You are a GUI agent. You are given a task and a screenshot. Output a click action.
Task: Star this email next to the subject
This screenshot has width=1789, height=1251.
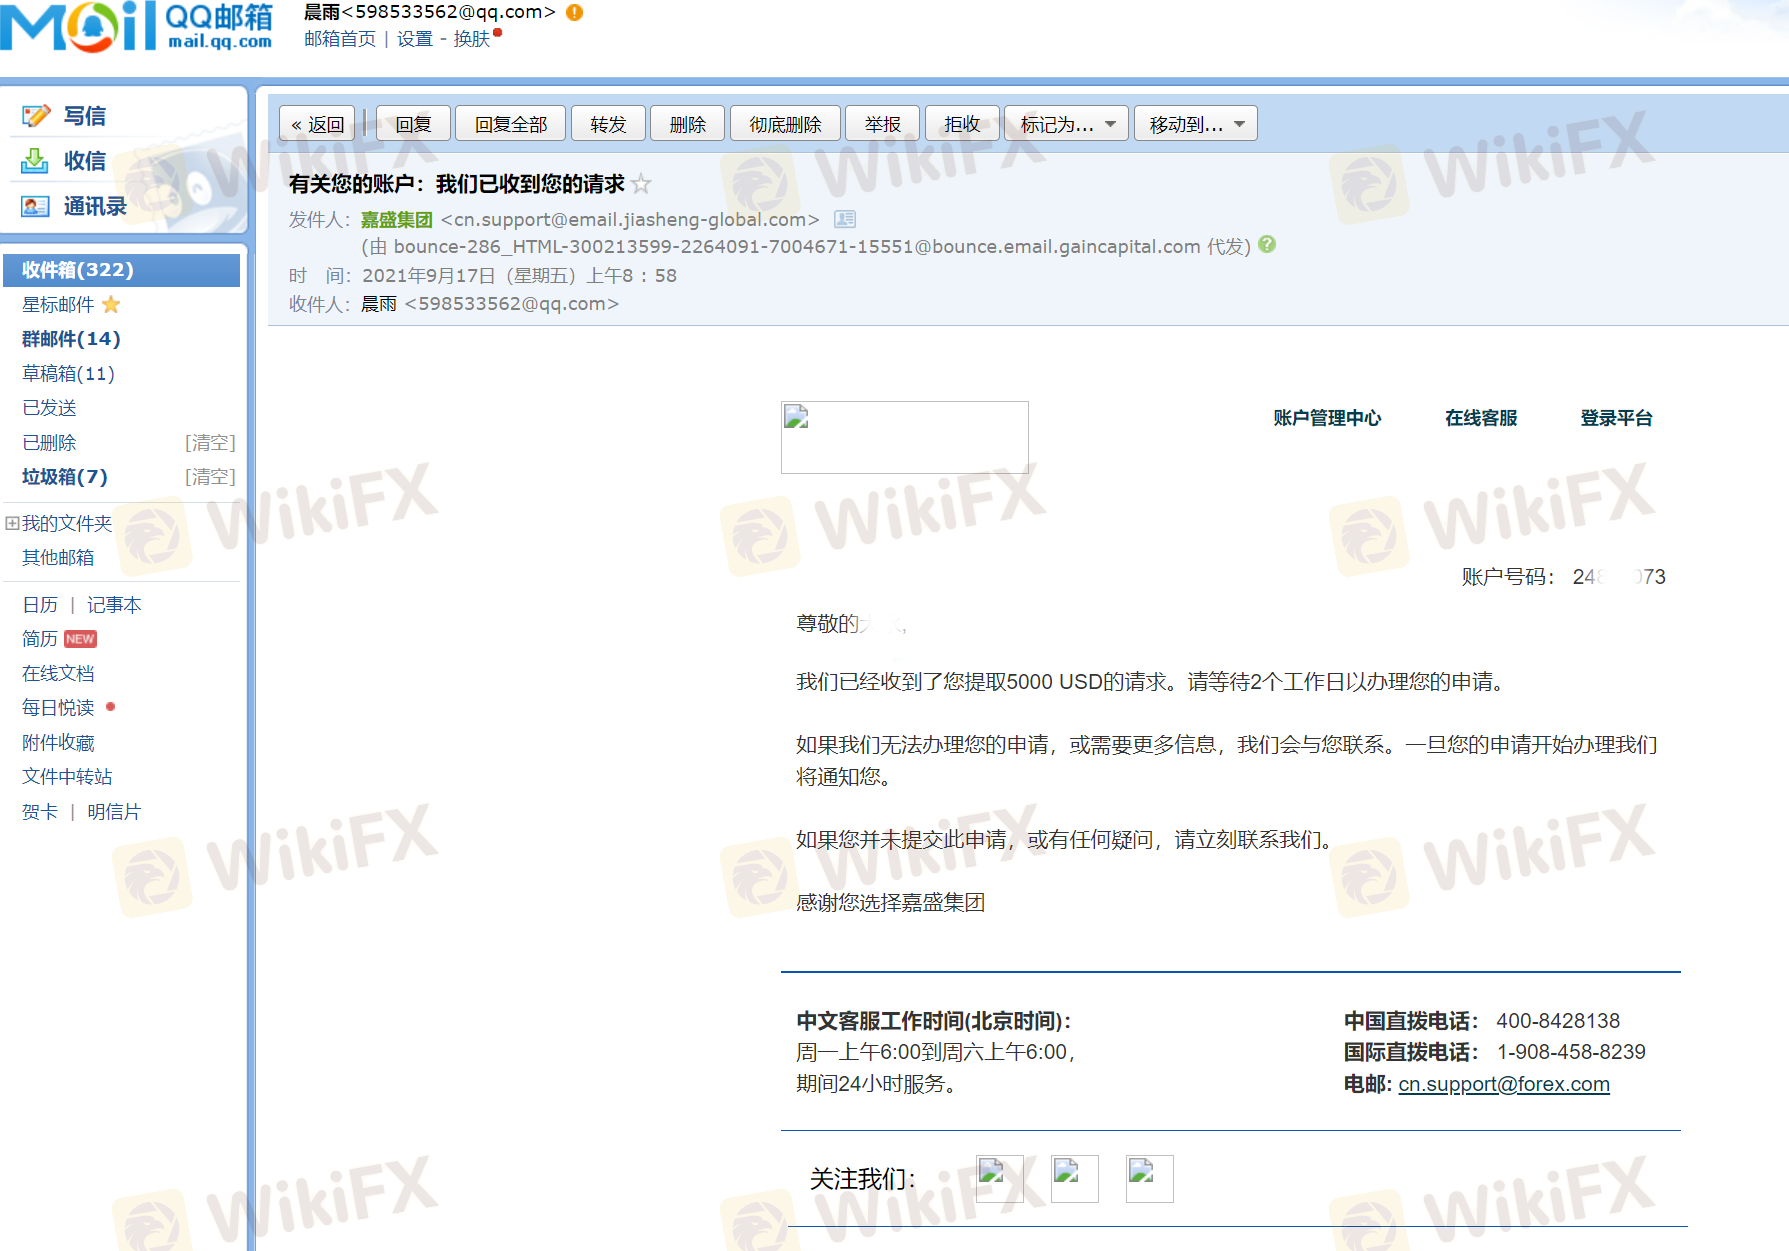point(641,184)
